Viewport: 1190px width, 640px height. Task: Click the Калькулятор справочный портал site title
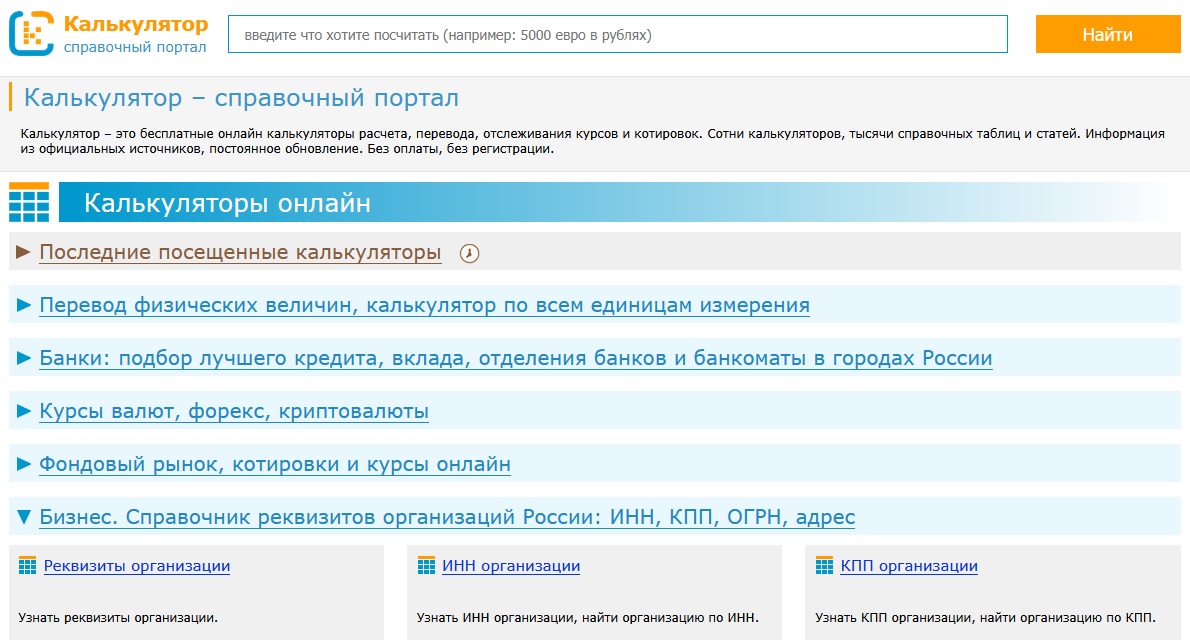click(135, 35)
